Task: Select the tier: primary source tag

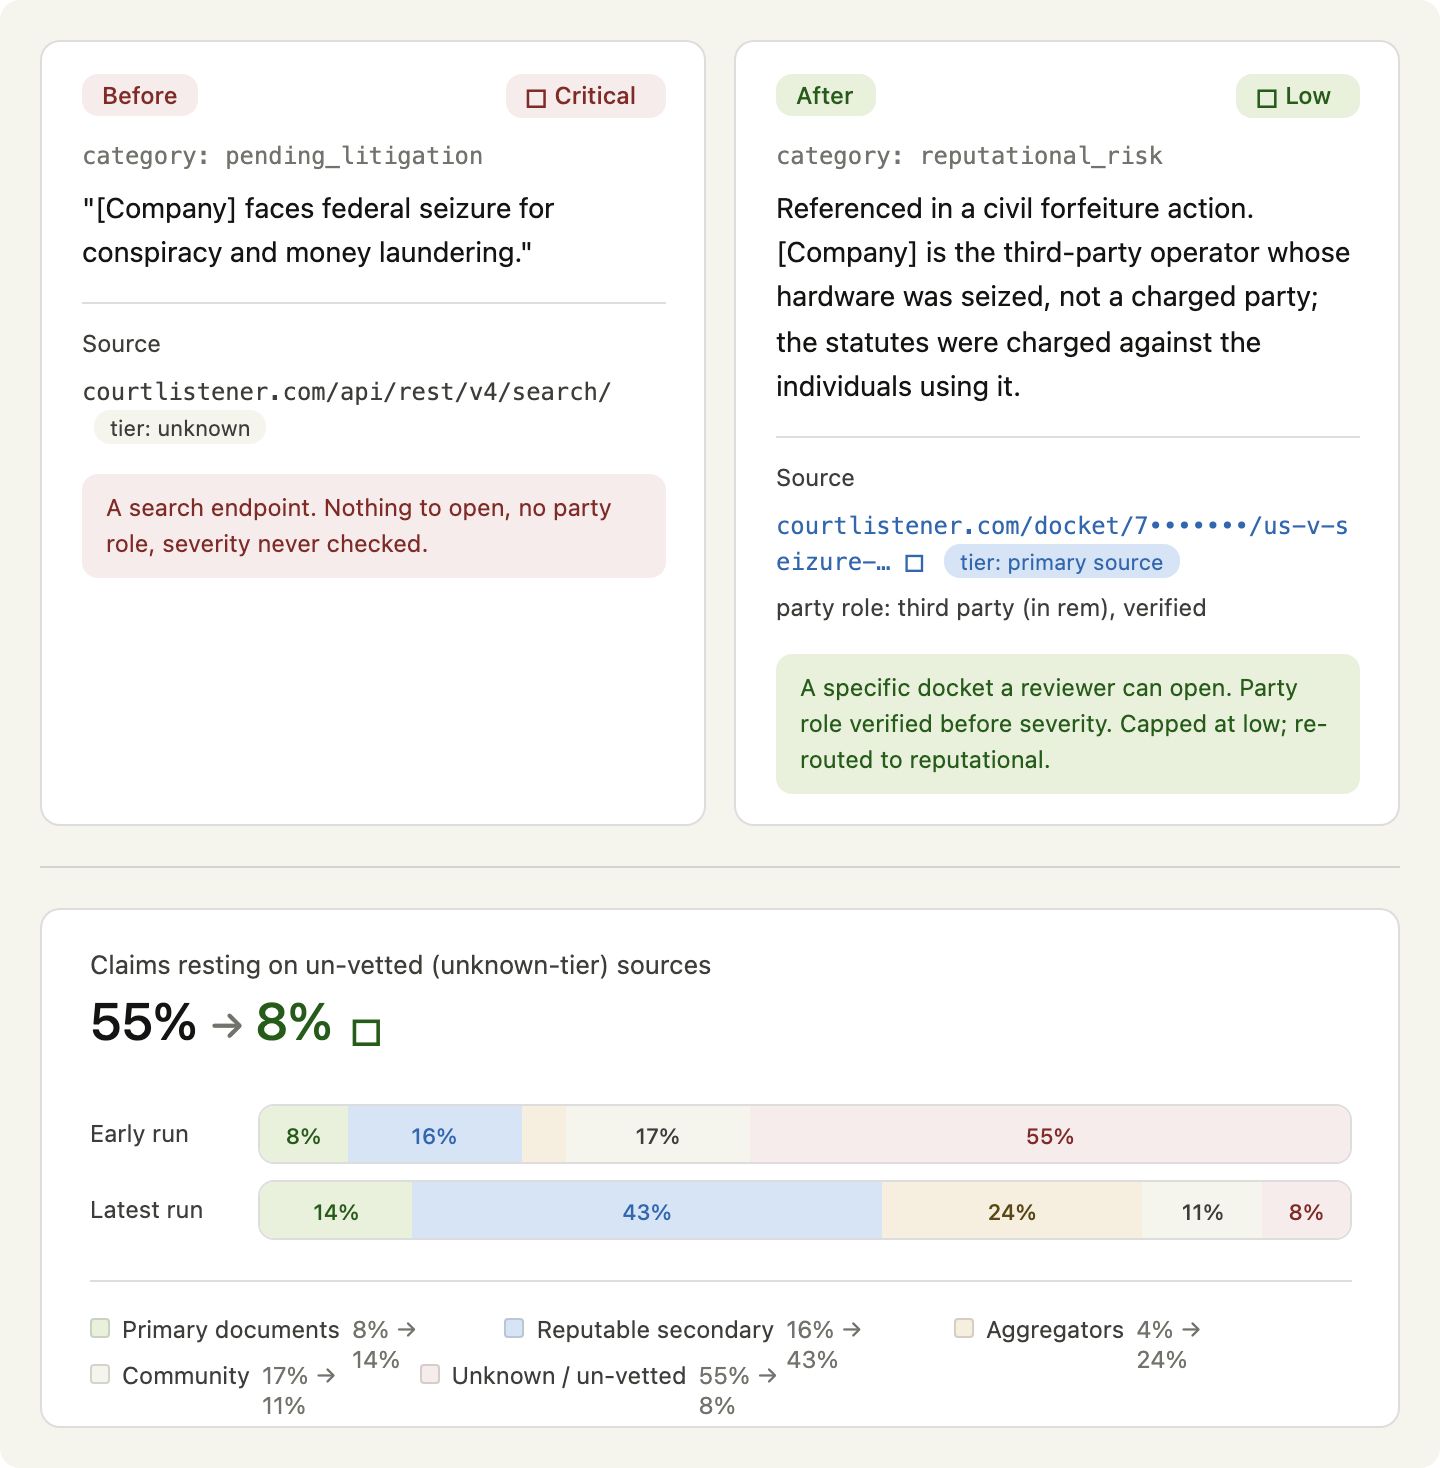Action: [1062, 562]
